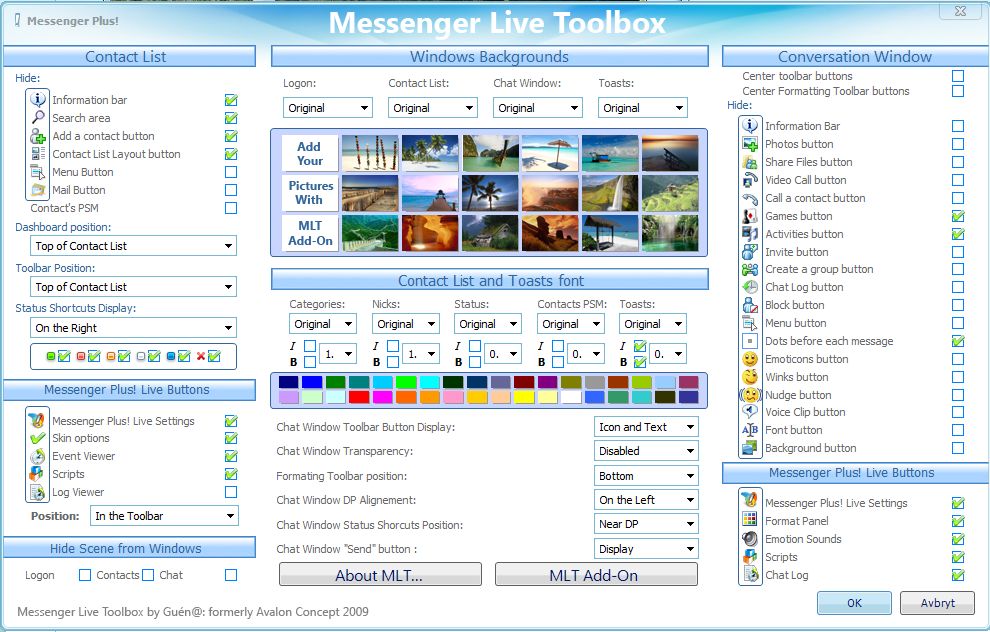Screen dimensions: 990x632
Task: Click the Emotion Sounds speaker icon
Action: coord(750,539)
